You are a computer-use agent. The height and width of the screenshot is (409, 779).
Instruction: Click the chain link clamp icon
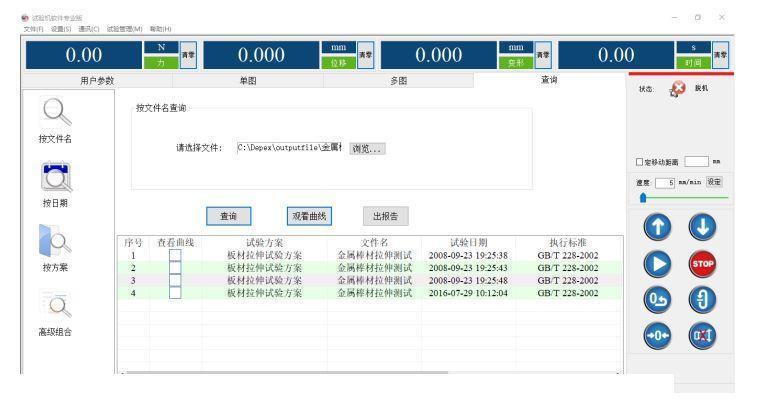click(702, 300)
